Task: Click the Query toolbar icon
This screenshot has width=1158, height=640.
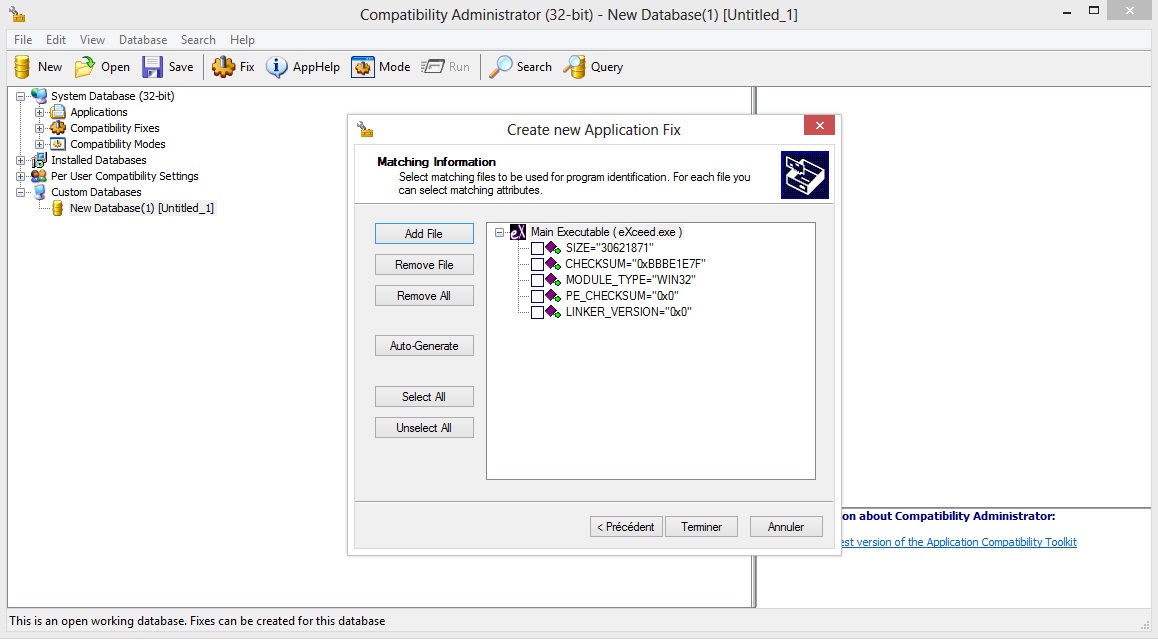Action: [x=574, y=66]
